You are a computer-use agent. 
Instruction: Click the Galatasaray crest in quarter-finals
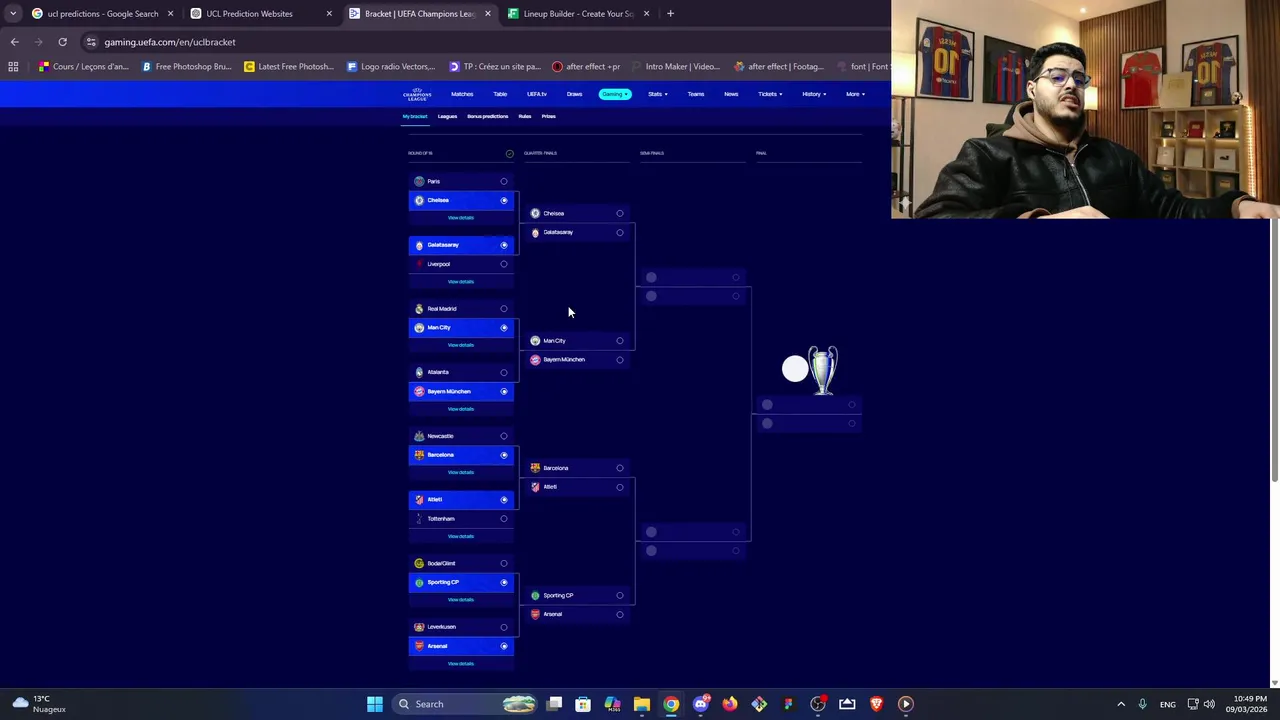(535, 232)
